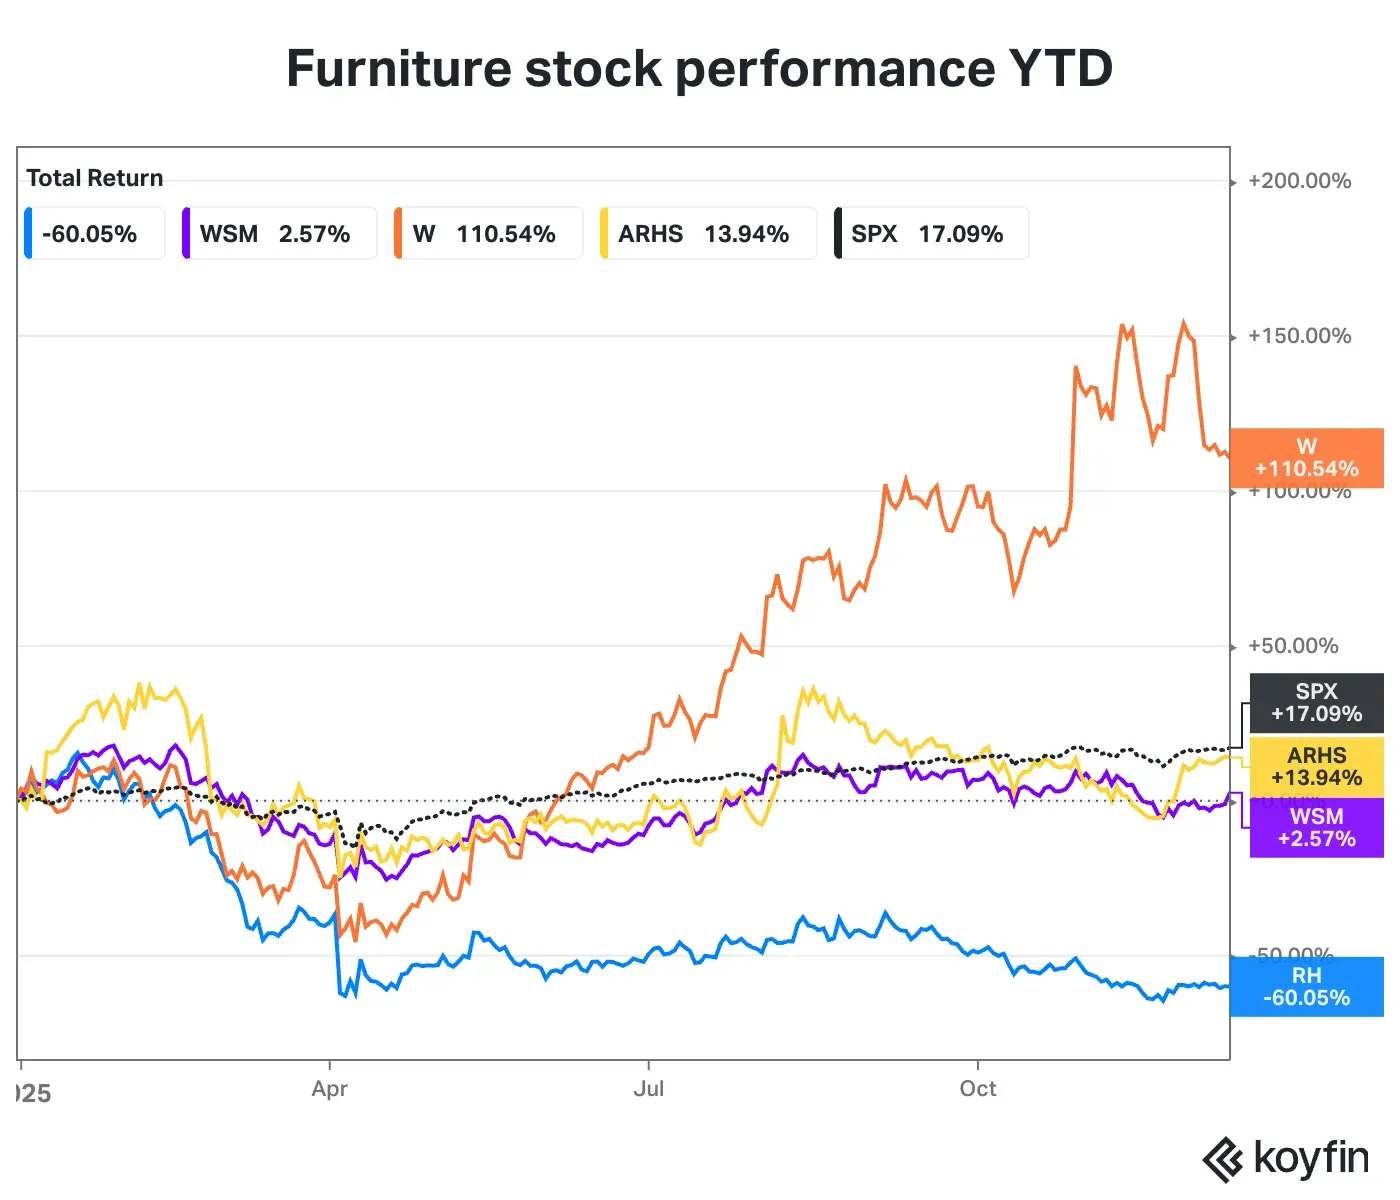Toggle the ARHS 13.94% legend chip
Image resolution: width=1400 pixels, height=1200 pixels.
click(708, 234)
